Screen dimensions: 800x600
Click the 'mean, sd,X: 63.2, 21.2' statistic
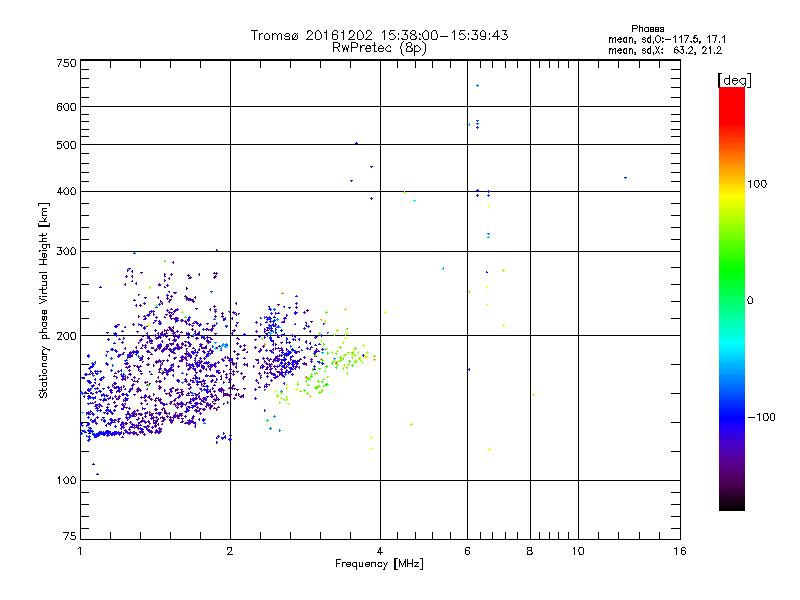[665, 50]
